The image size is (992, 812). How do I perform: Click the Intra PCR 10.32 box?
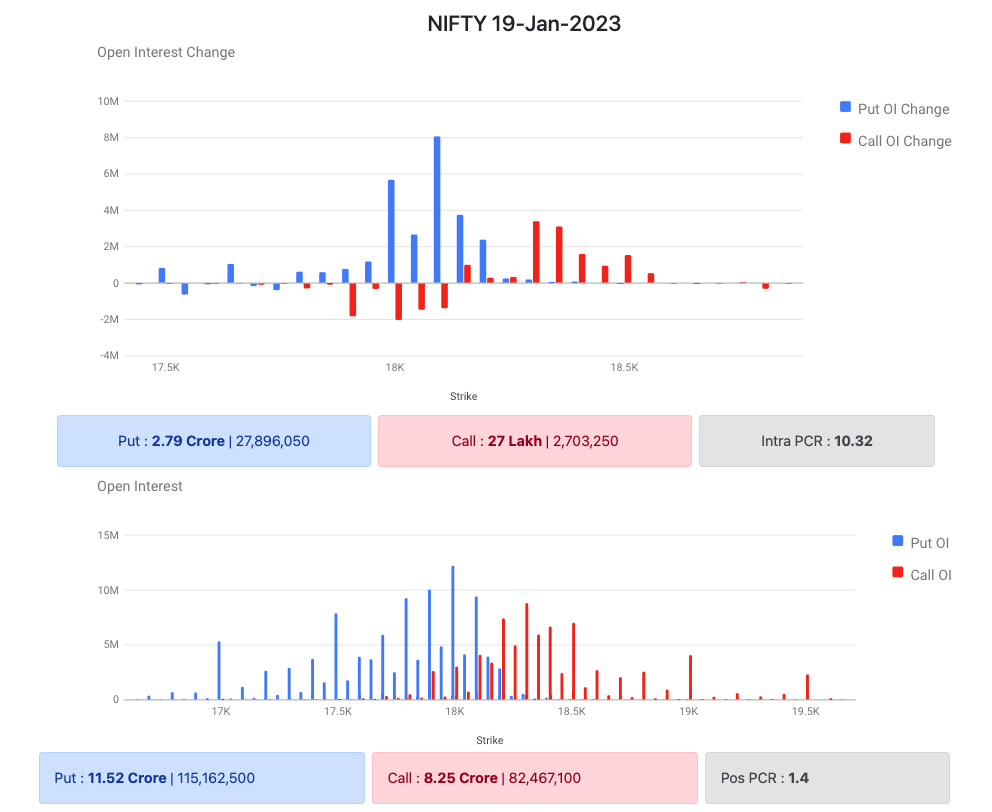click(x=816, y=441)
